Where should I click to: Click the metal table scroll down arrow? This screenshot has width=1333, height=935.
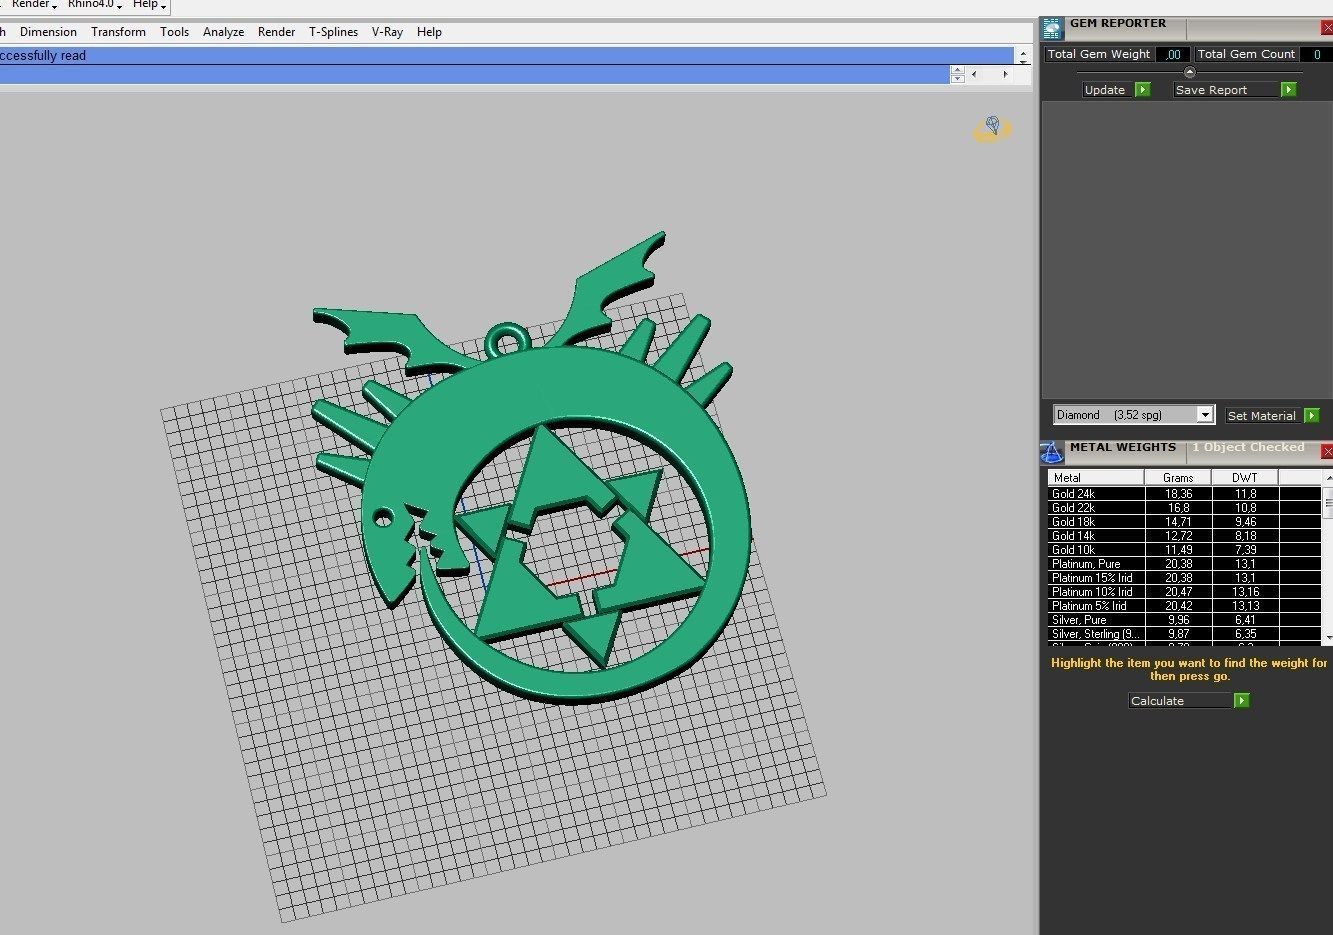pyautogui.click(x=1328, y=637)
